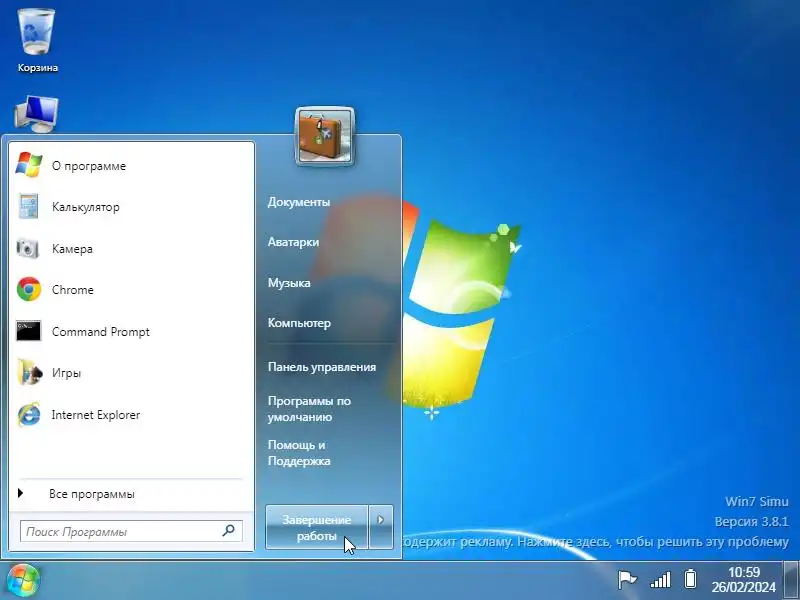Click the Chrome browser icon

point(29,289)
